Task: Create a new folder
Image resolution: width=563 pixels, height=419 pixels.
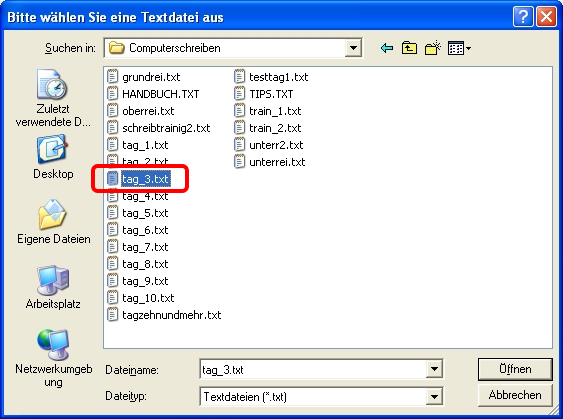Action: point(433,48)
